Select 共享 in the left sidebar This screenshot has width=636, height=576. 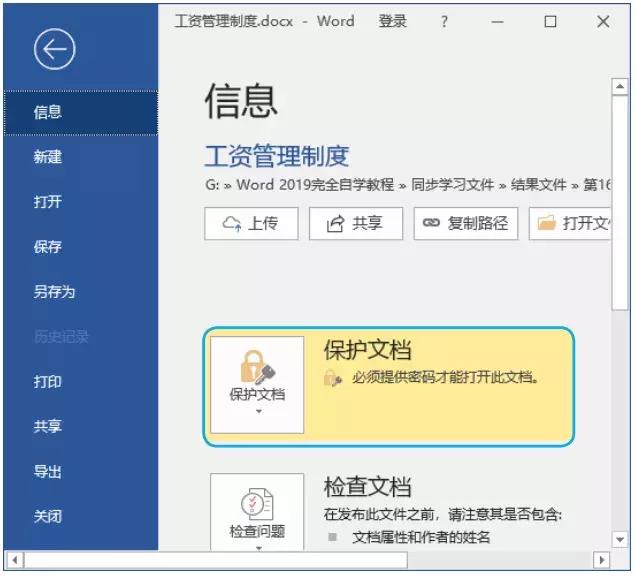[48, 426]
